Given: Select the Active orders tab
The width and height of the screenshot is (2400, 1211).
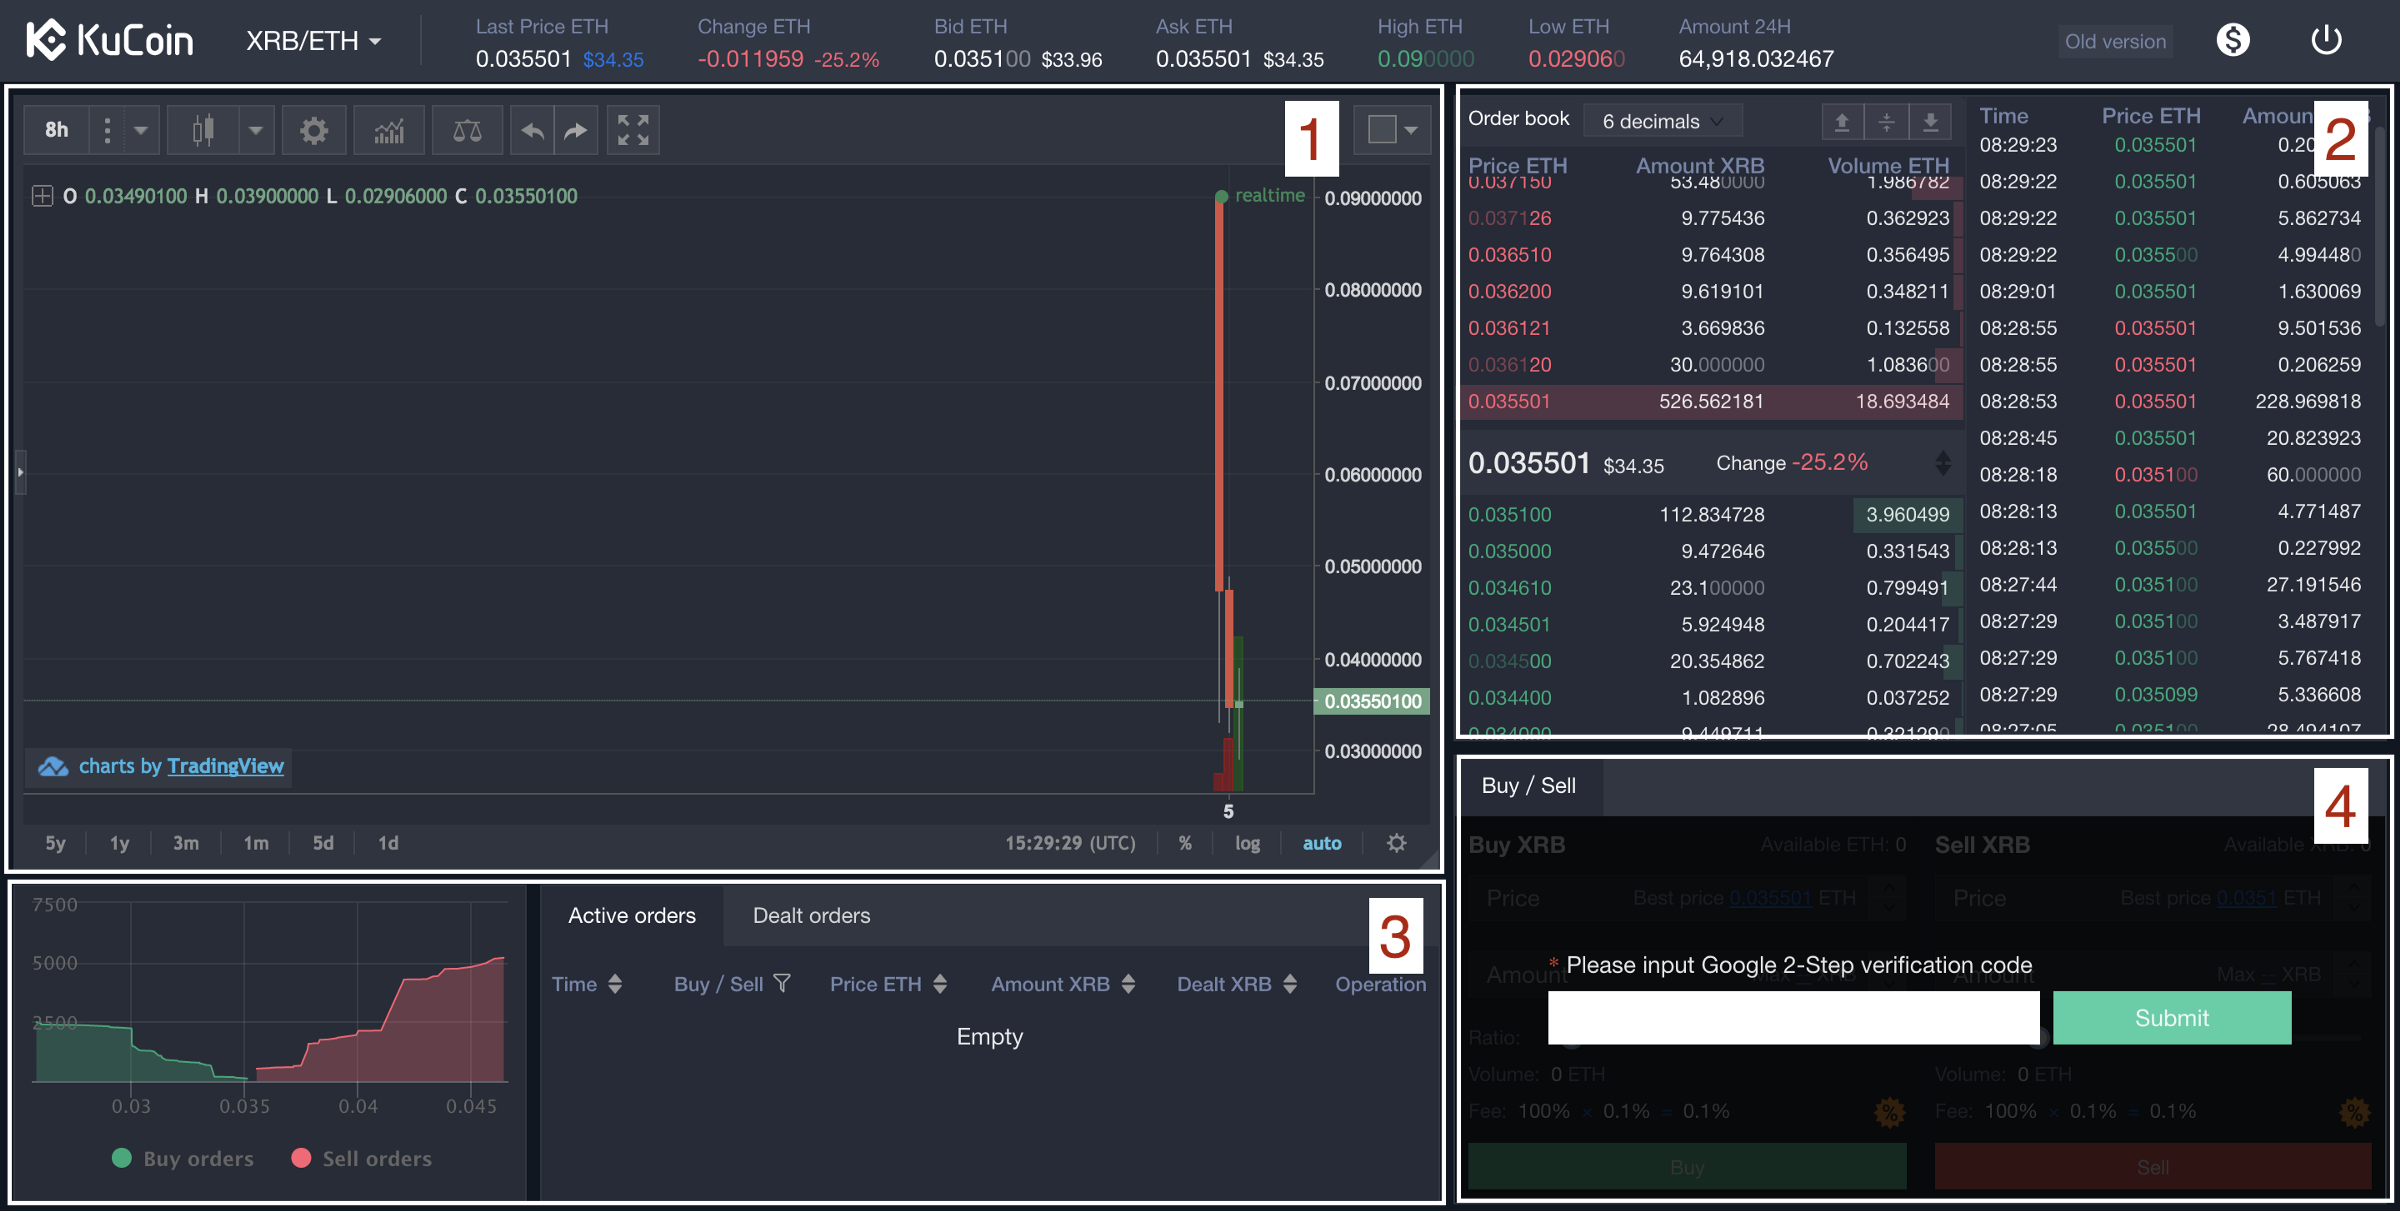Looking at the screenshot, I should pos(632,916).
